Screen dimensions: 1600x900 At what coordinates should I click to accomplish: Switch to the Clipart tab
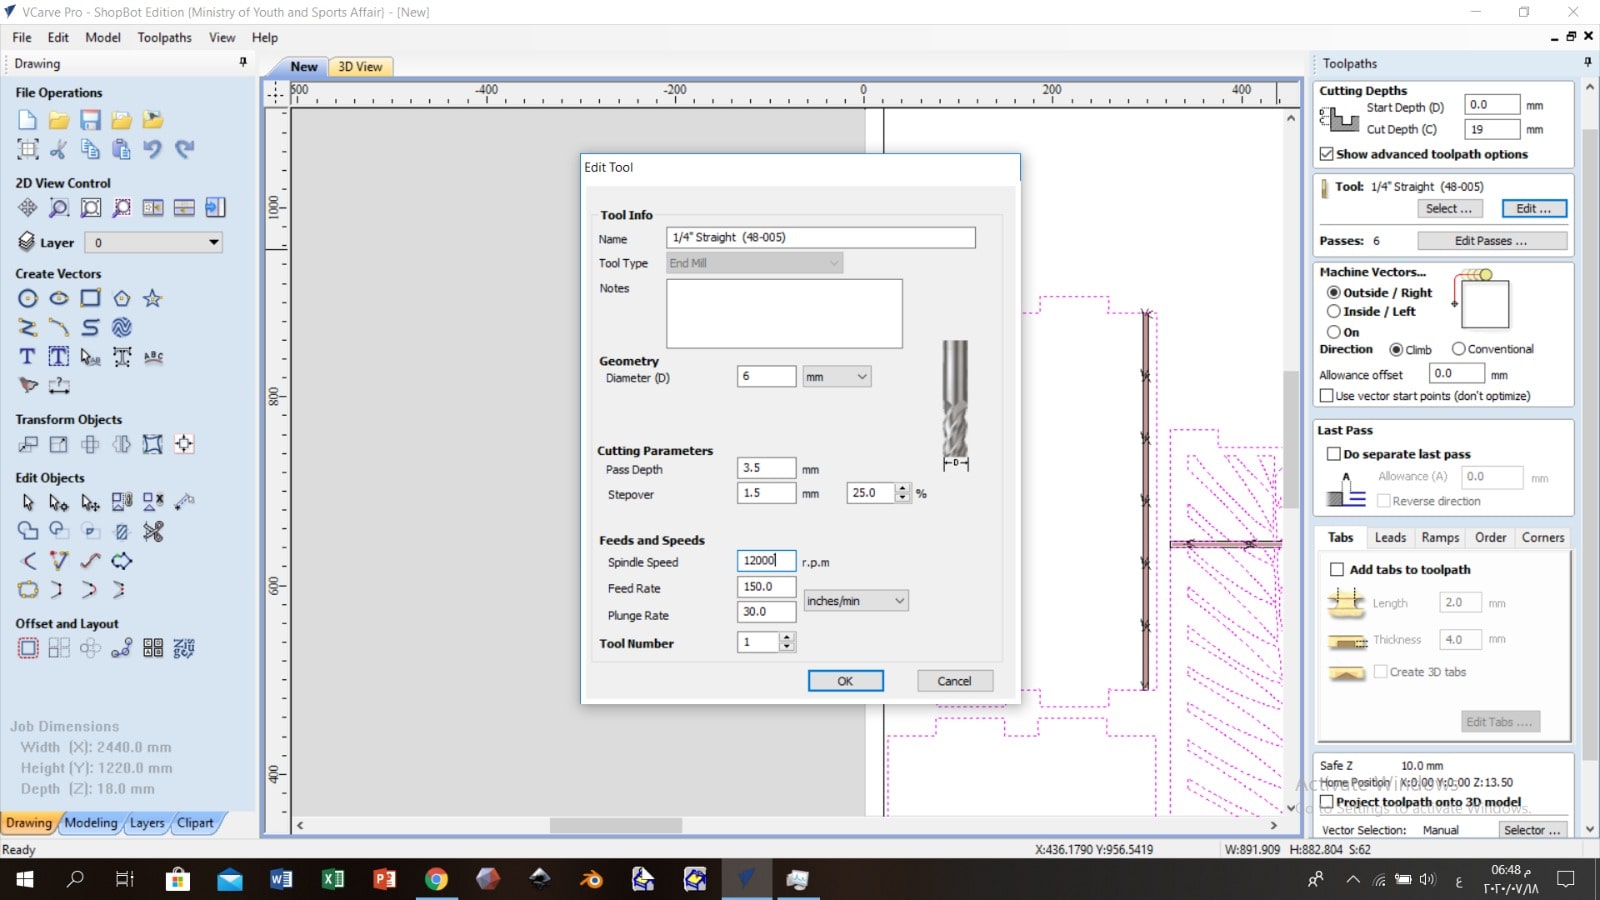pos(195,823)
